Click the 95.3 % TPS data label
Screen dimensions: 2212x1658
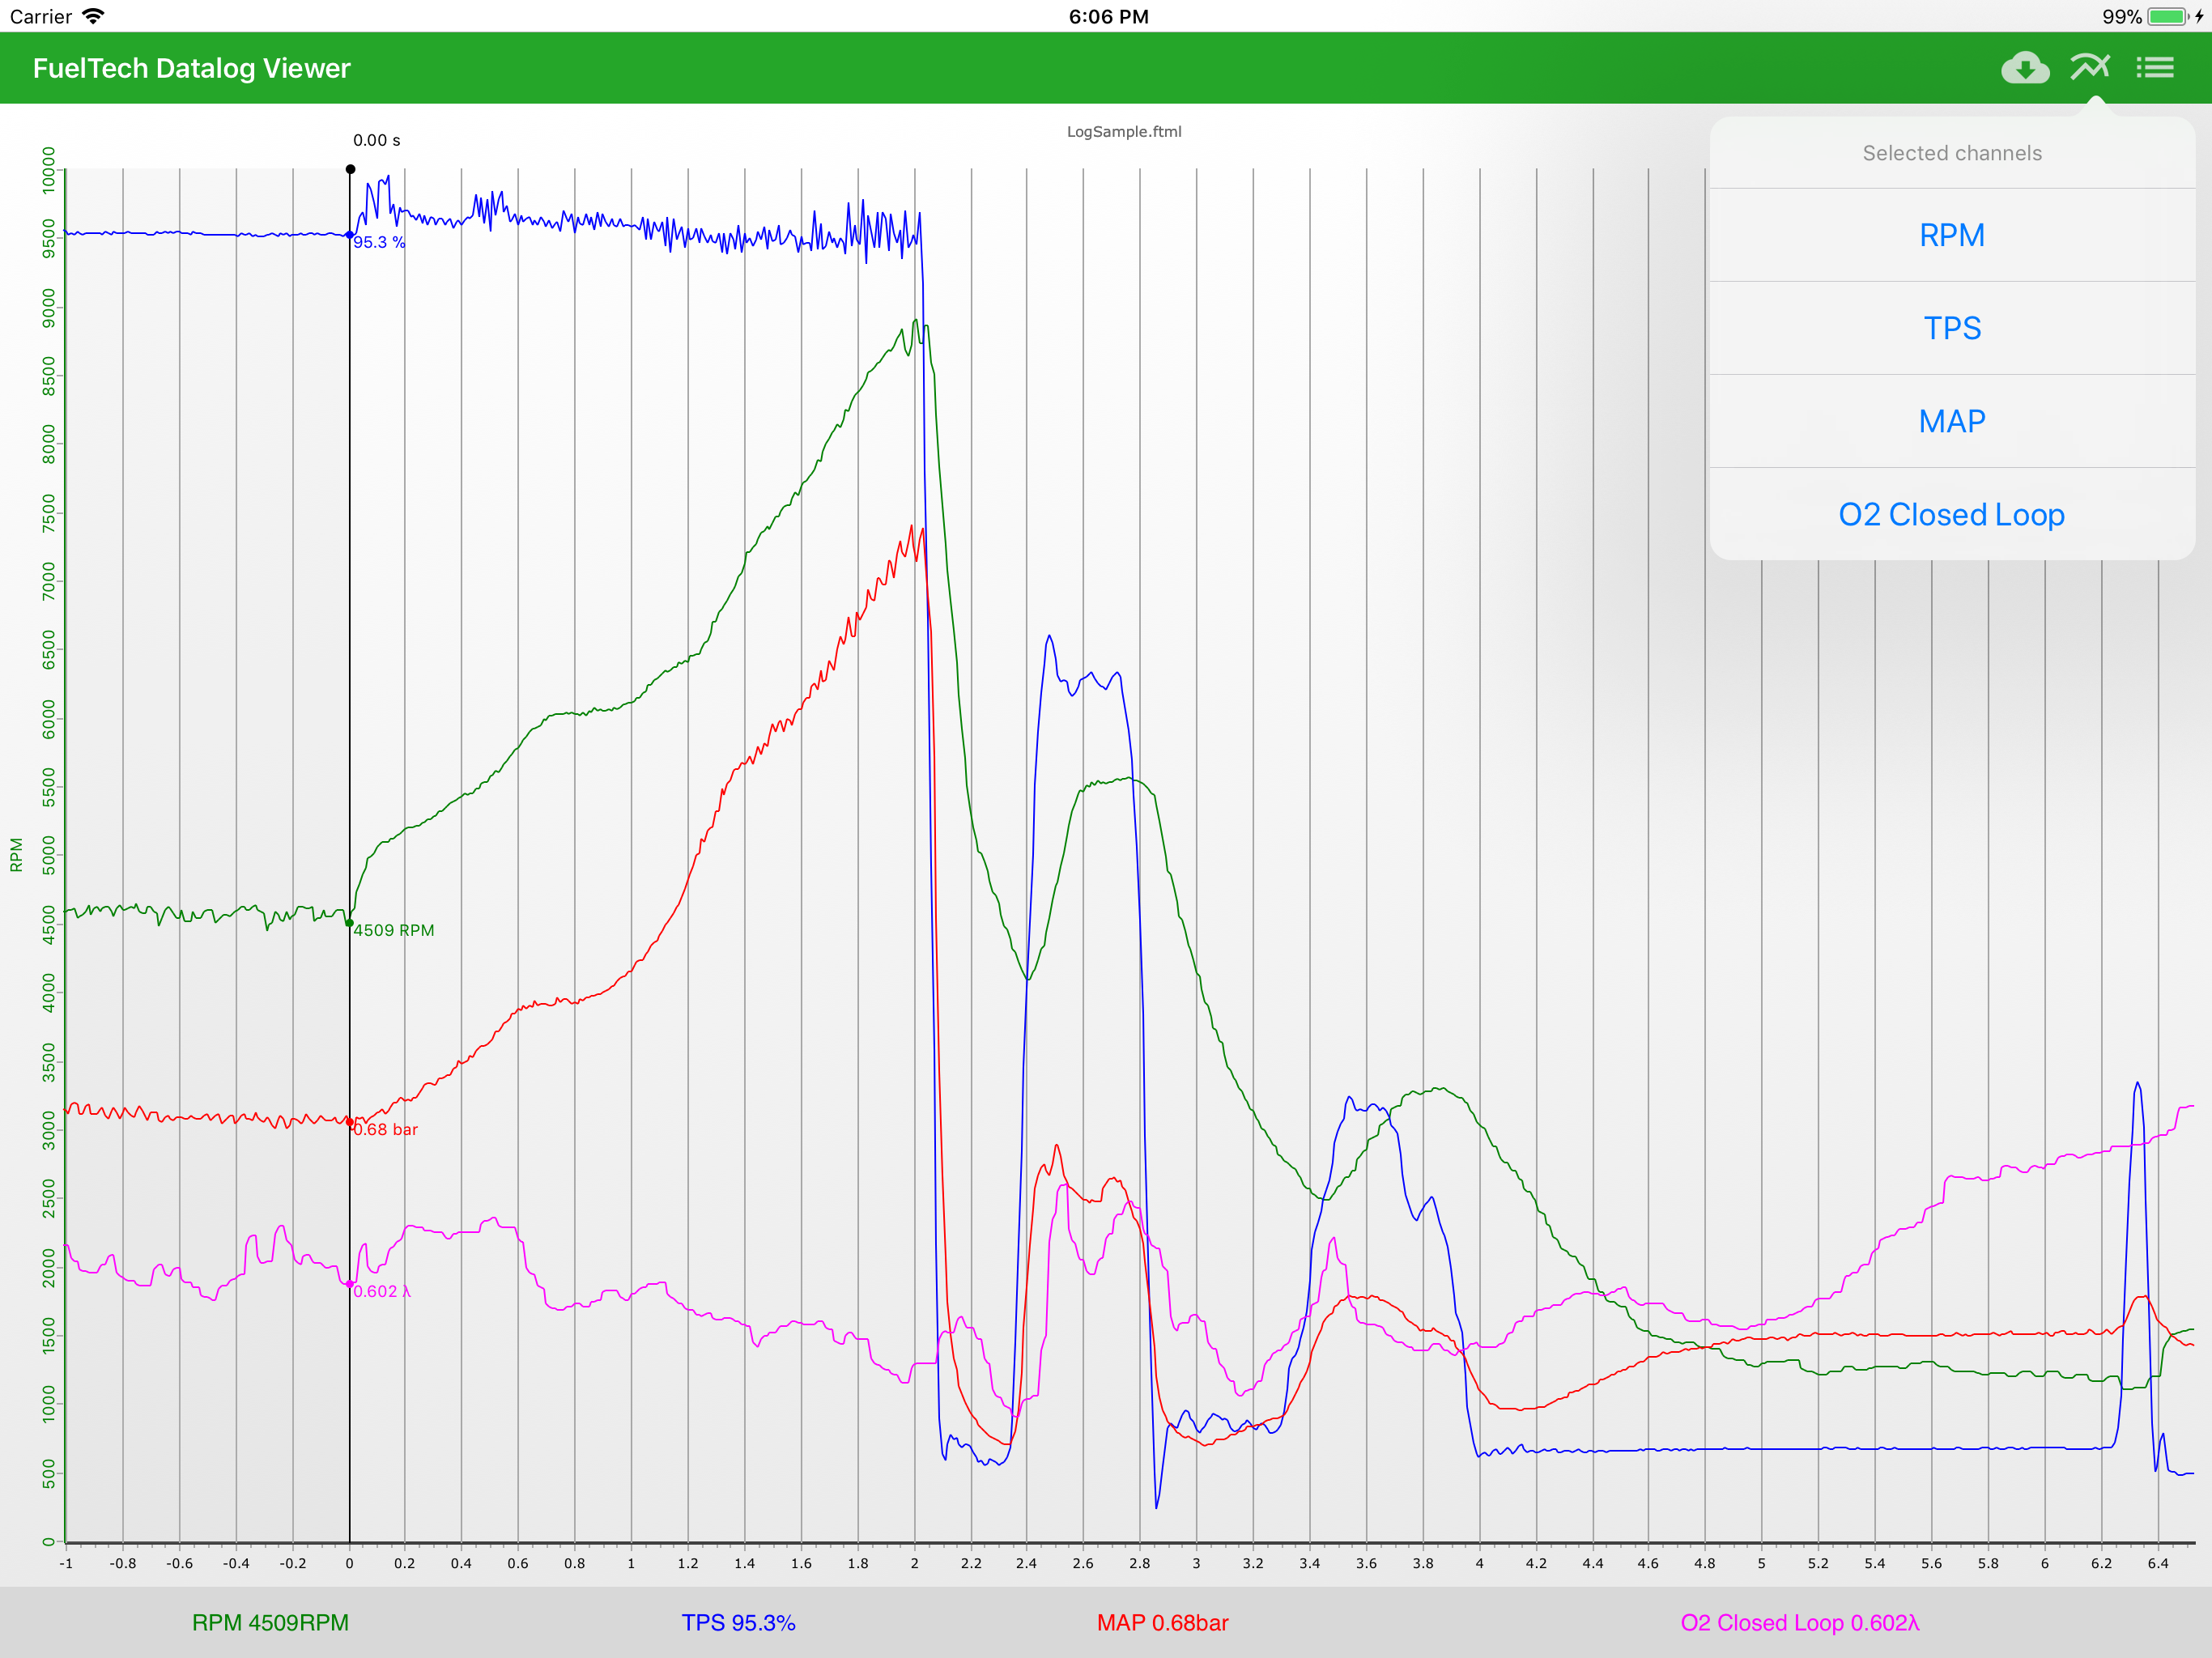[379, 242]
